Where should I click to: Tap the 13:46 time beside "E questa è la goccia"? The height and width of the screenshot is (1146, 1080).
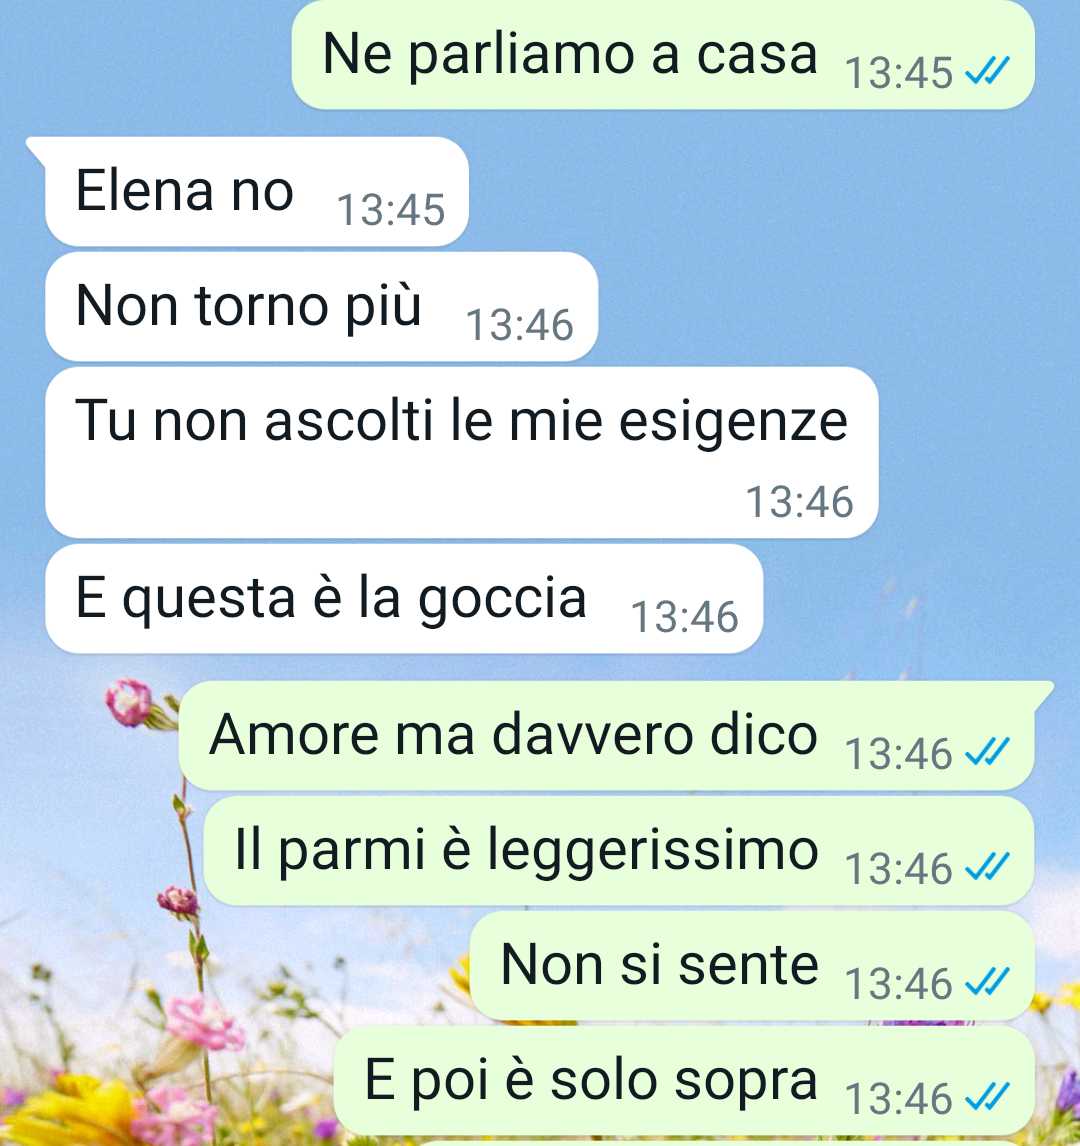(x=685, y=617)
